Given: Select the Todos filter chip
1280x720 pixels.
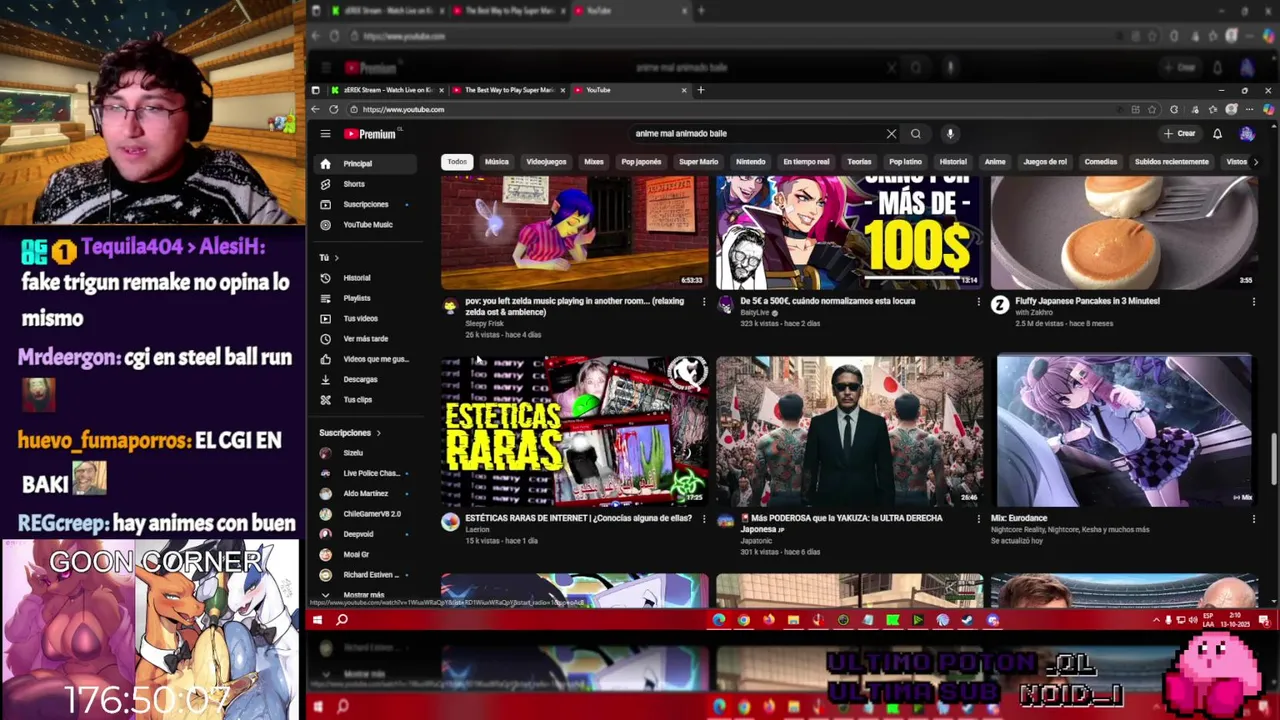Looking at the screenshot, I should [x=457, y=162].
